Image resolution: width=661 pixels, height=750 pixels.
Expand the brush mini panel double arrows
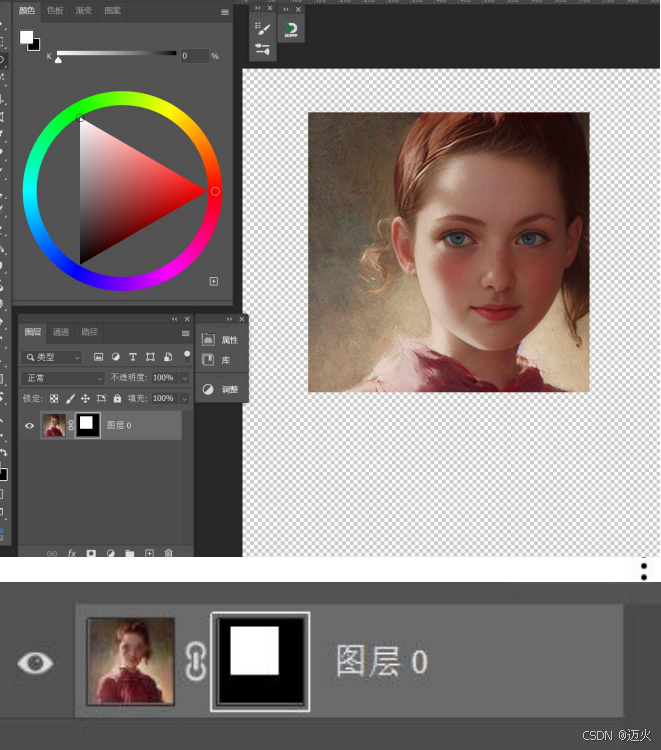click(x=257, y=8)
